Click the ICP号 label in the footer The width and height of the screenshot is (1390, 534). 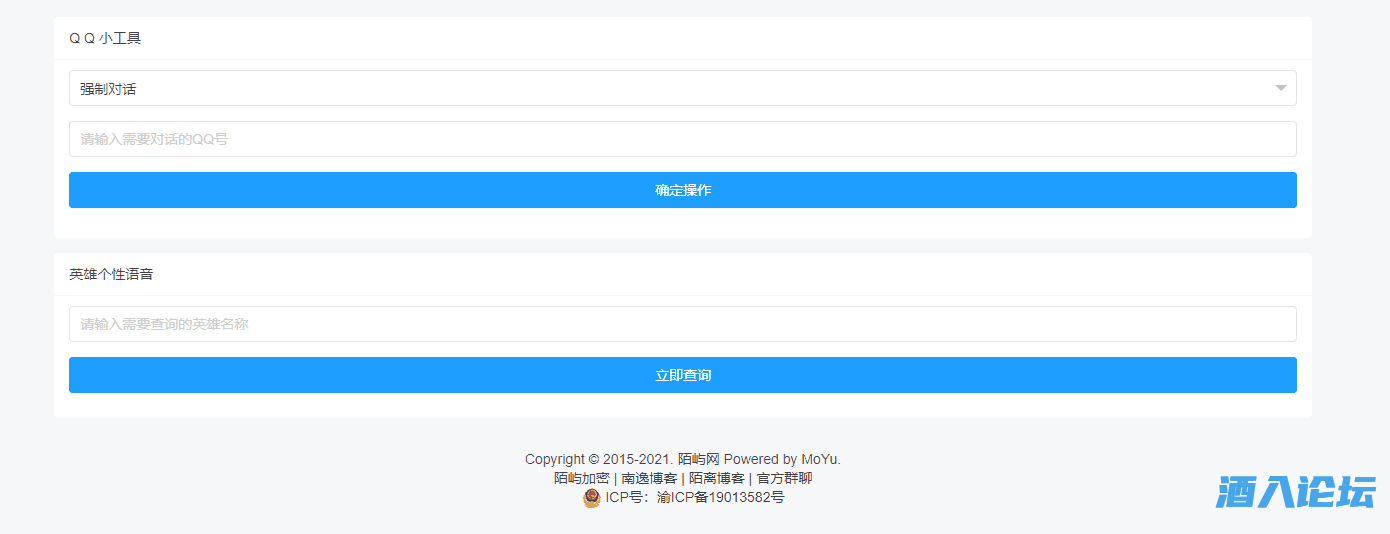628,497
